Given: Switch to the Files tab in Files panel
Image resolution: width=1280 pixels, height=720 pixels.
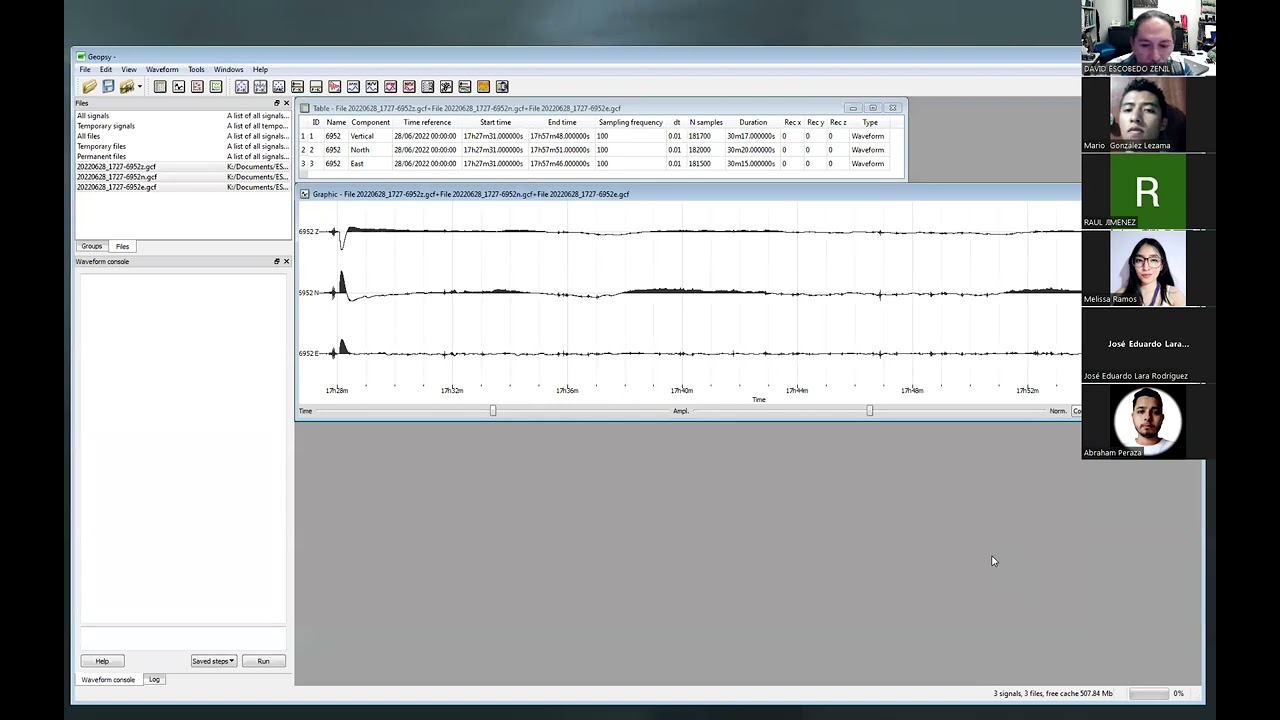Looking at the screenshot, I should point(122,246).
